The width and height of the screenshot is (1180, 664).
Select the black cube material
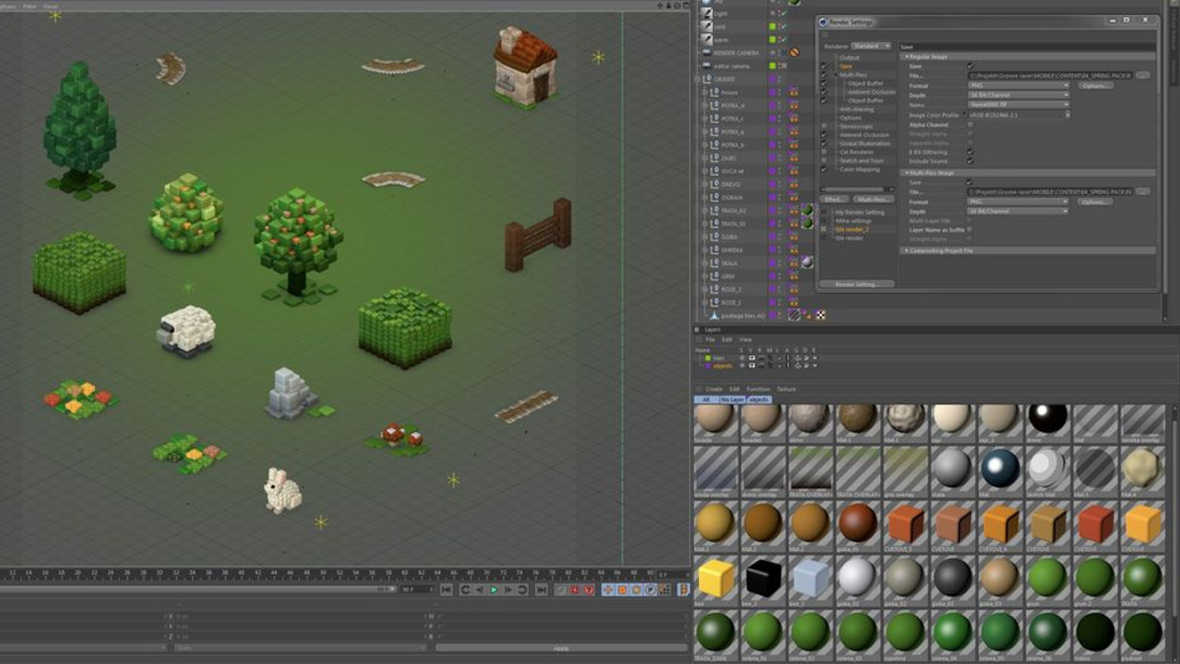[762, 577]
